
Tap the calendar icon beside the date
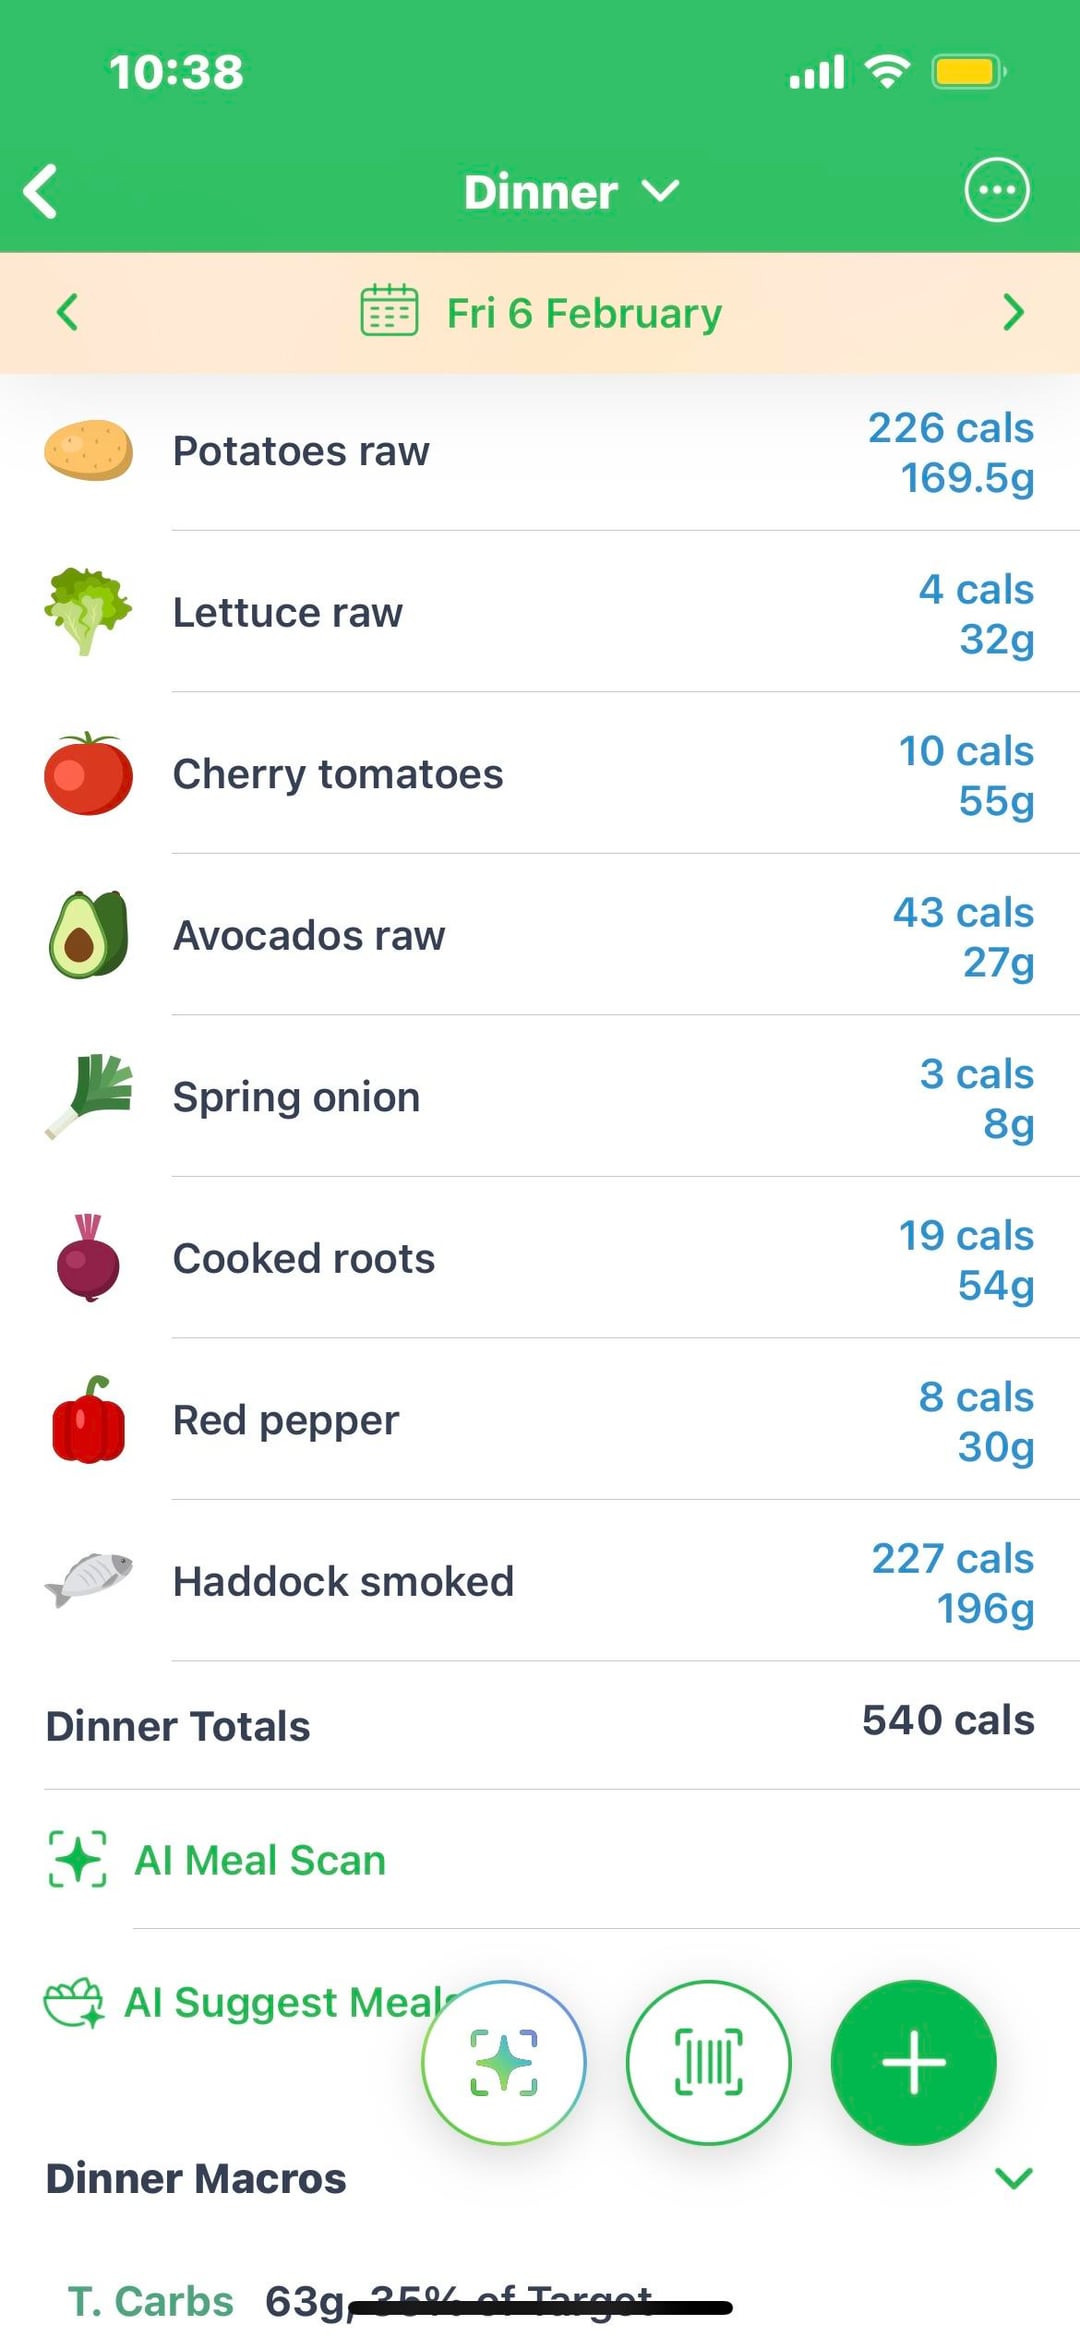tap(389, 311)
